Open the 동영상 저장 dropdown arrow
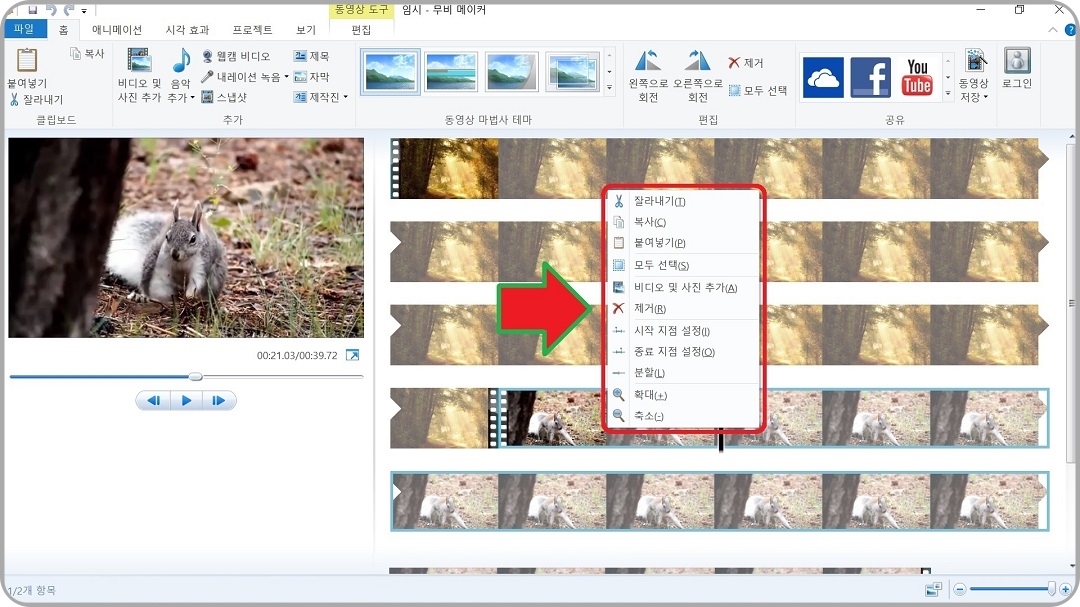Viewport: 1080px width, 607px height. tap(986, 97)
